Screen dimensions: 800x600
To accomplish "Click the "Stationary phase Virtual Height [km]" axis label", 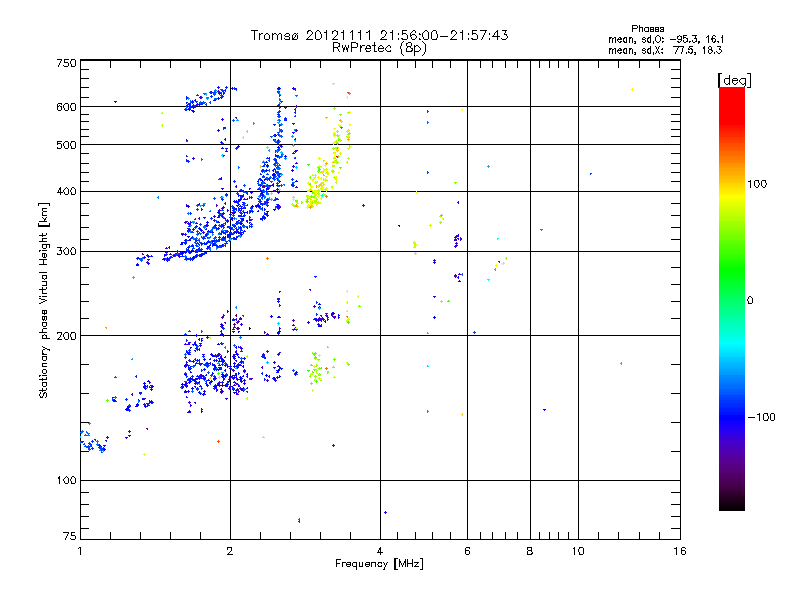I will (x=44, y=300).
